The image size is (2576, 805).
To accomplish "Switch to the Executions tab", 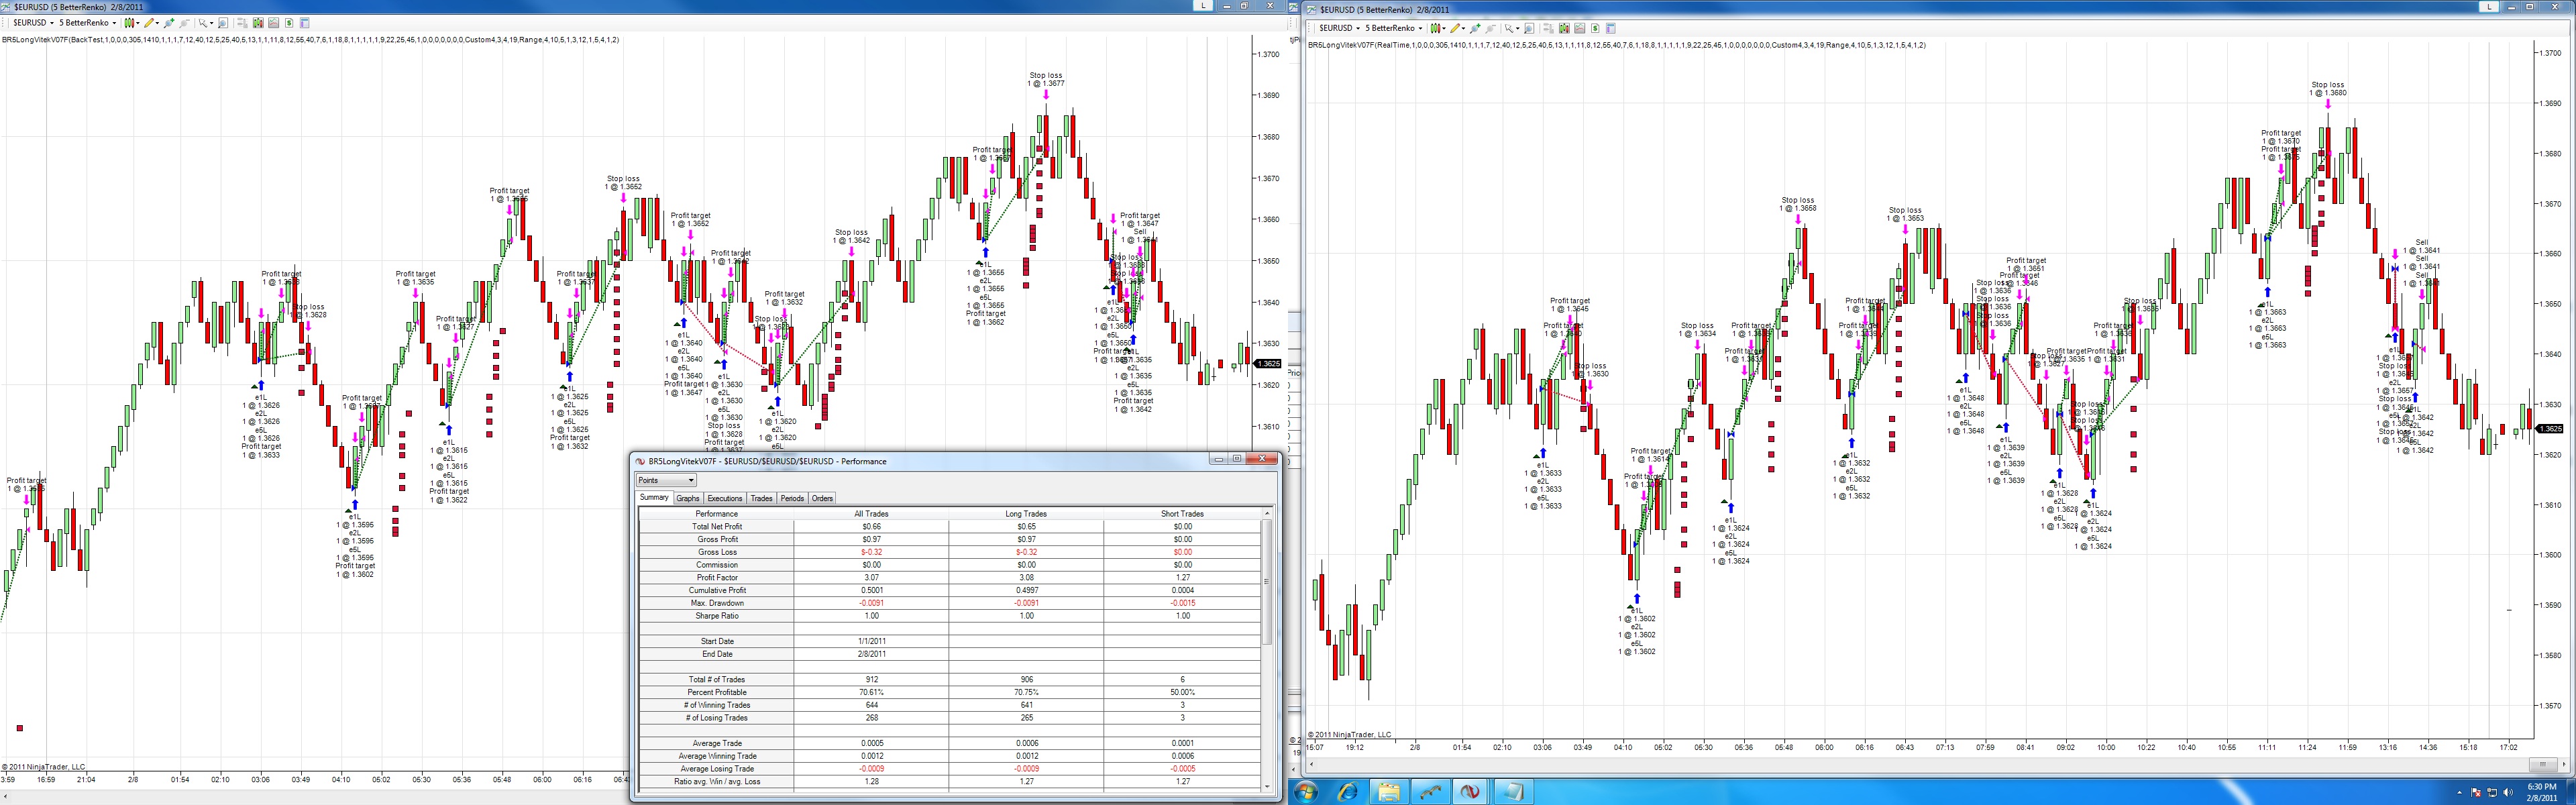I will (725, 498).
